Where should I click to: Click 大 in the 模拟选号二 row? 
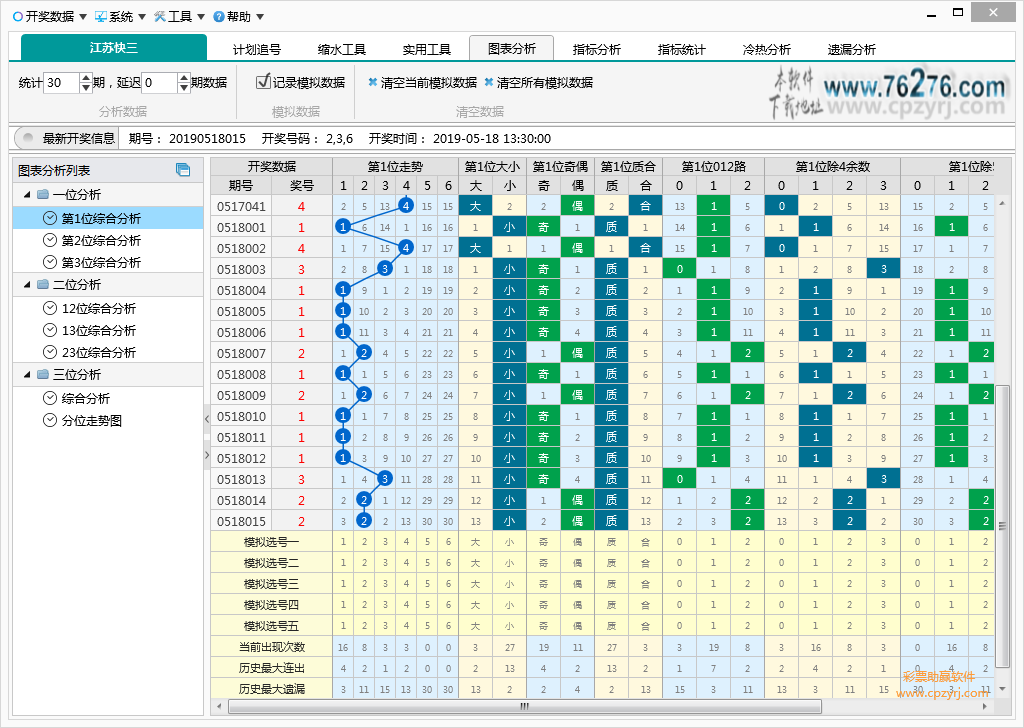(475, 563)
